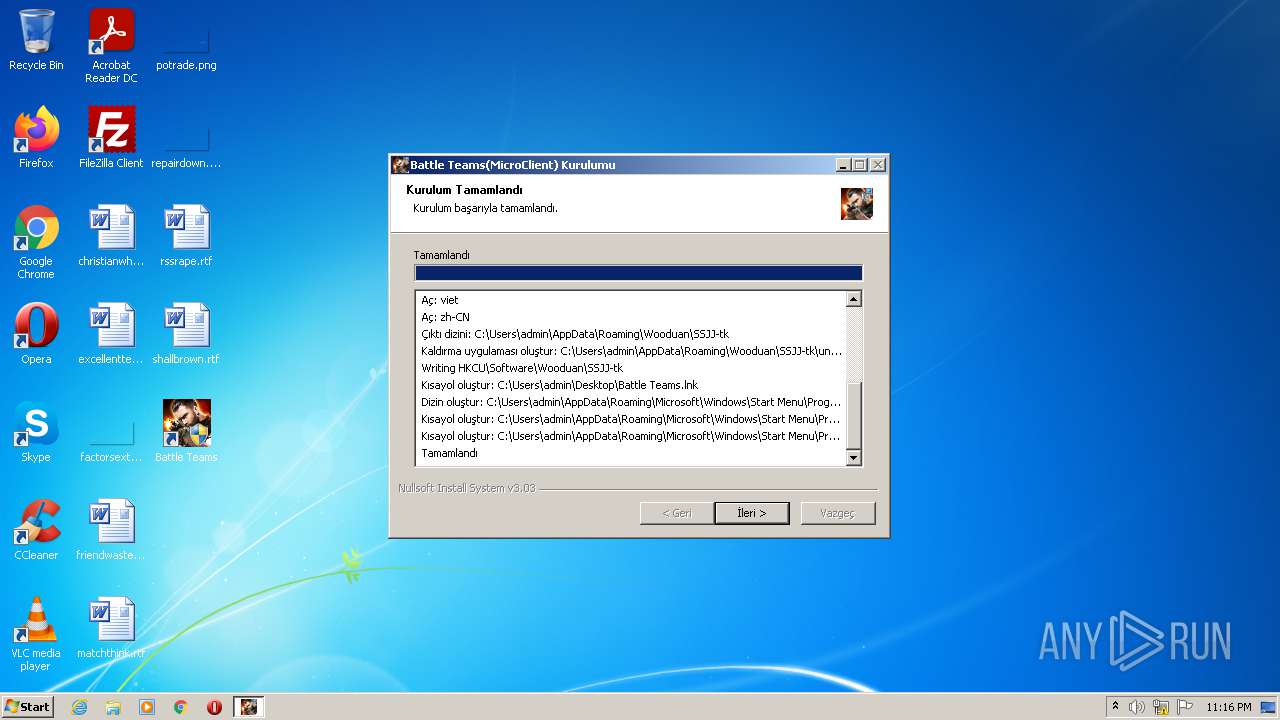1280x720 pixels.
Task: Minimize the installer window
Action: (x=843, y=165)
